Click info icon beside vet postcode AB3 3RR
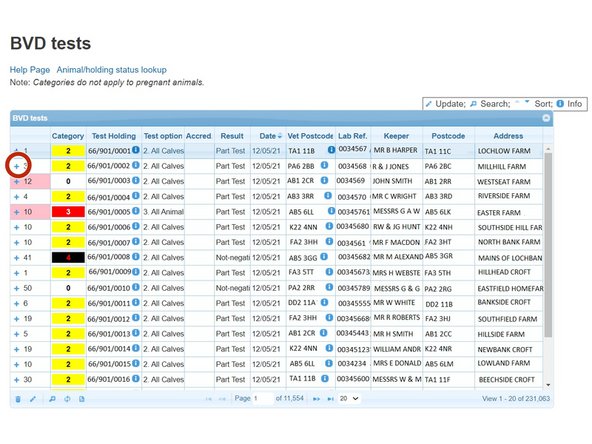592x444 pixels. click(x=328, y=196)
